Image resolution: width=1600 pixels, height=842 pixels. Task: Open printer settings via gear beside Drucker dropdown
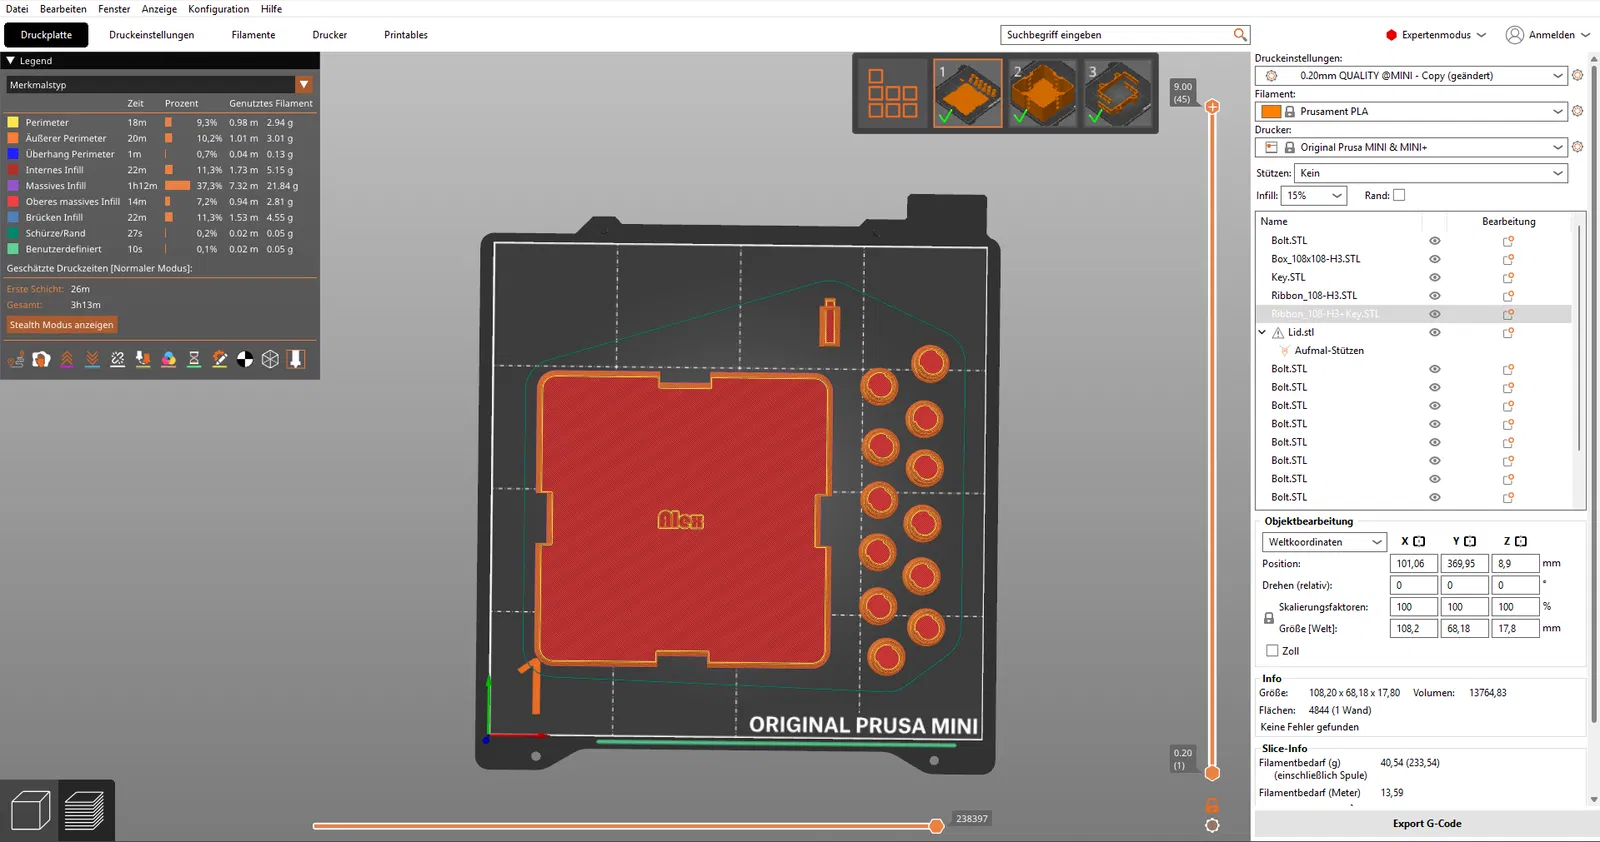1578,147
